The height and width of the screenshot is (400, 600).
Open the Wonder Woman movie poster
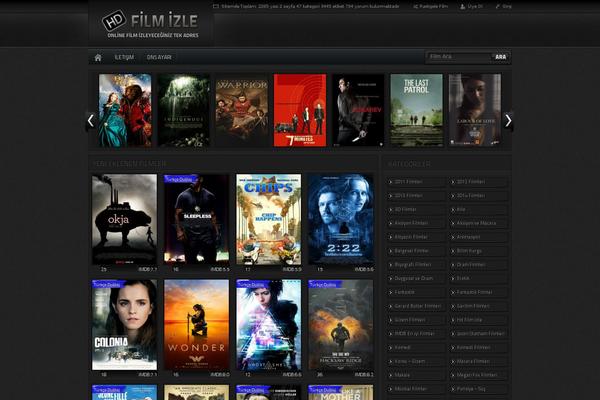(x=197, y=325)
